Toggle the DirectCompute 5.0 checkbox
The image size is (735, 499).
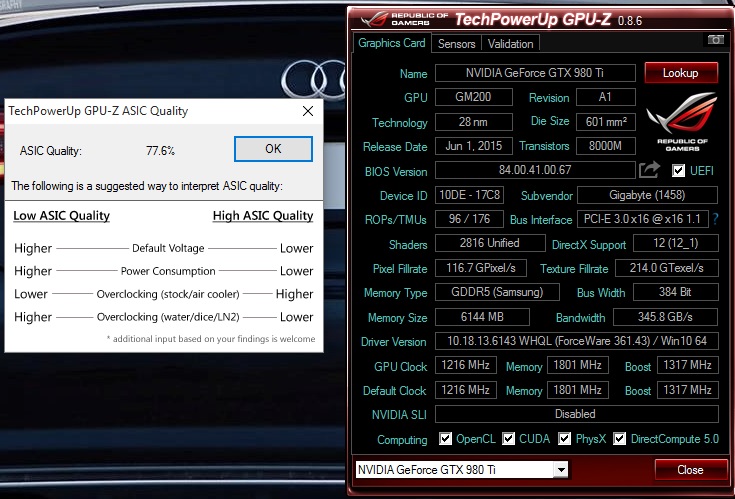tap(619, 439)
